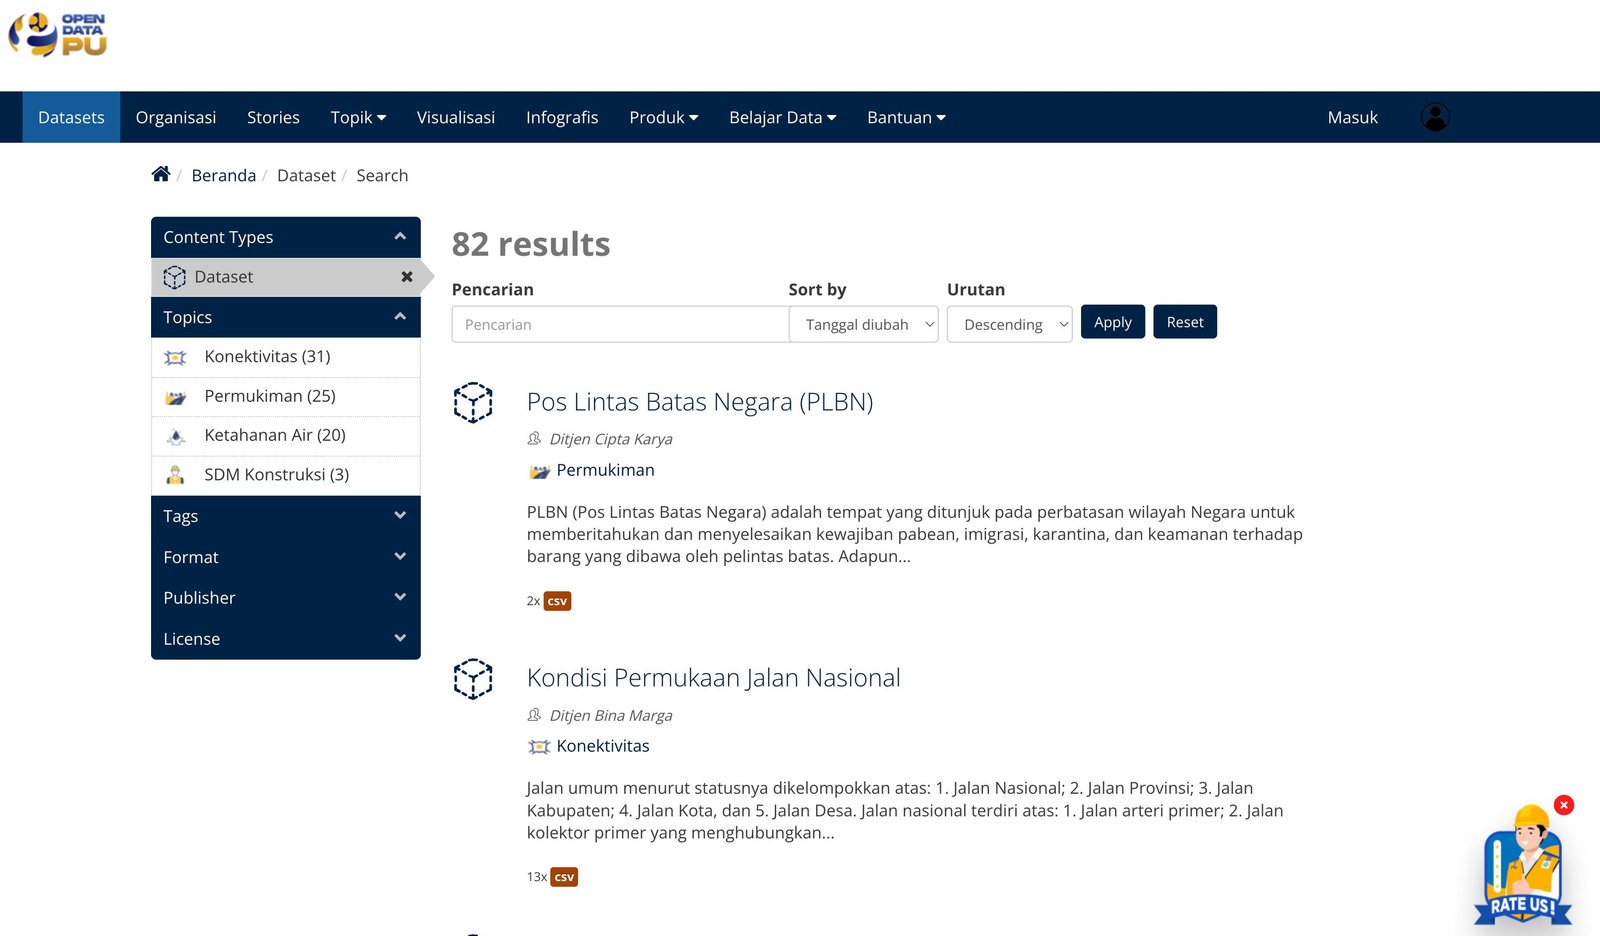Click the cube icon beside Kondisi Permukaan Jalan
1600x936 pixels.
pyautogui.click(x=473, y=679)
